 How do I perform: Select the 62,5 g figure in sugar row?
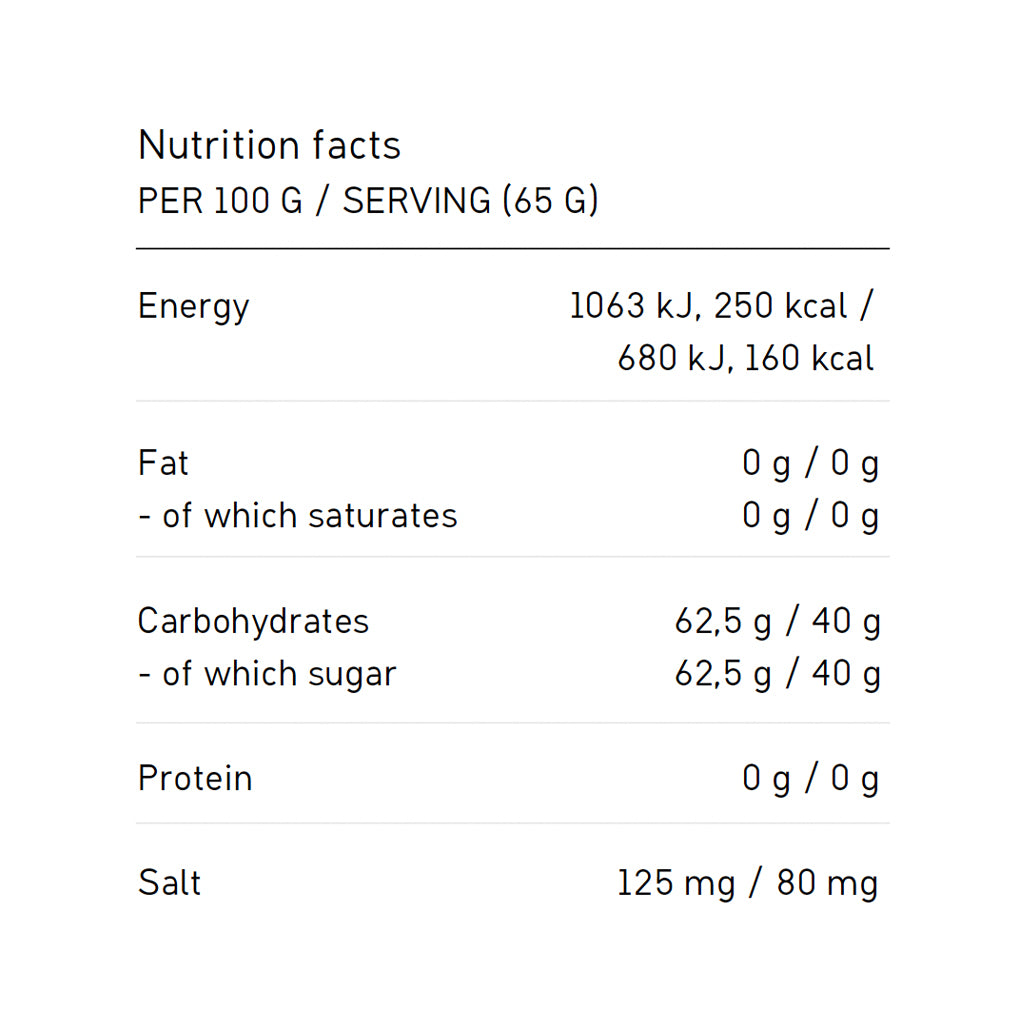coord(722,674)
